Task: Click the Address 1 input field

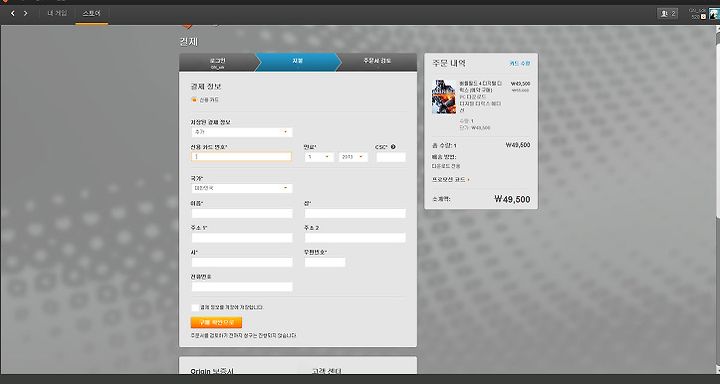Action: tap(242, 237)
